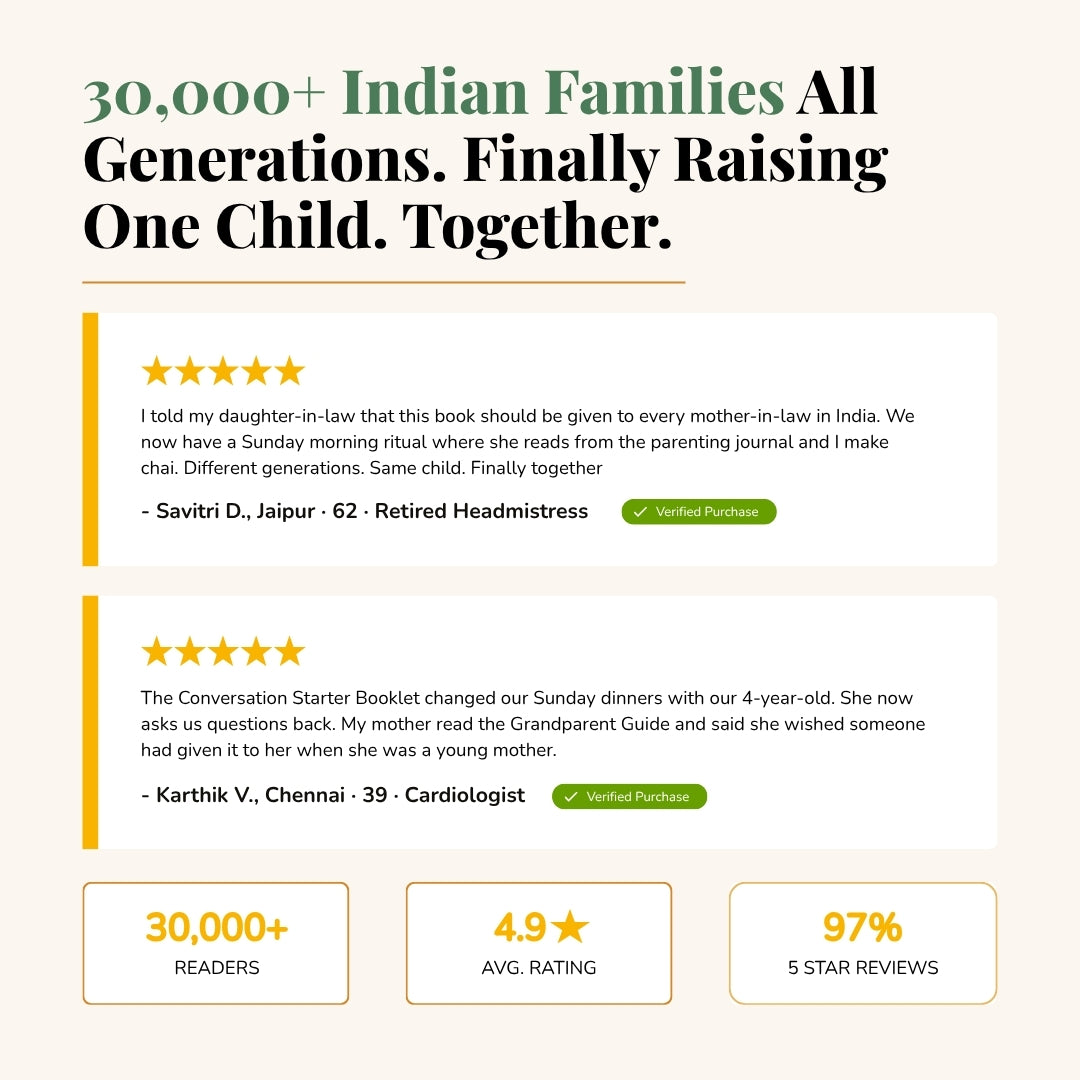Click the checkmark in Karthik's Verified Purchase badge
This screenshot has height=1080, width=1080.
coord(571,797)
